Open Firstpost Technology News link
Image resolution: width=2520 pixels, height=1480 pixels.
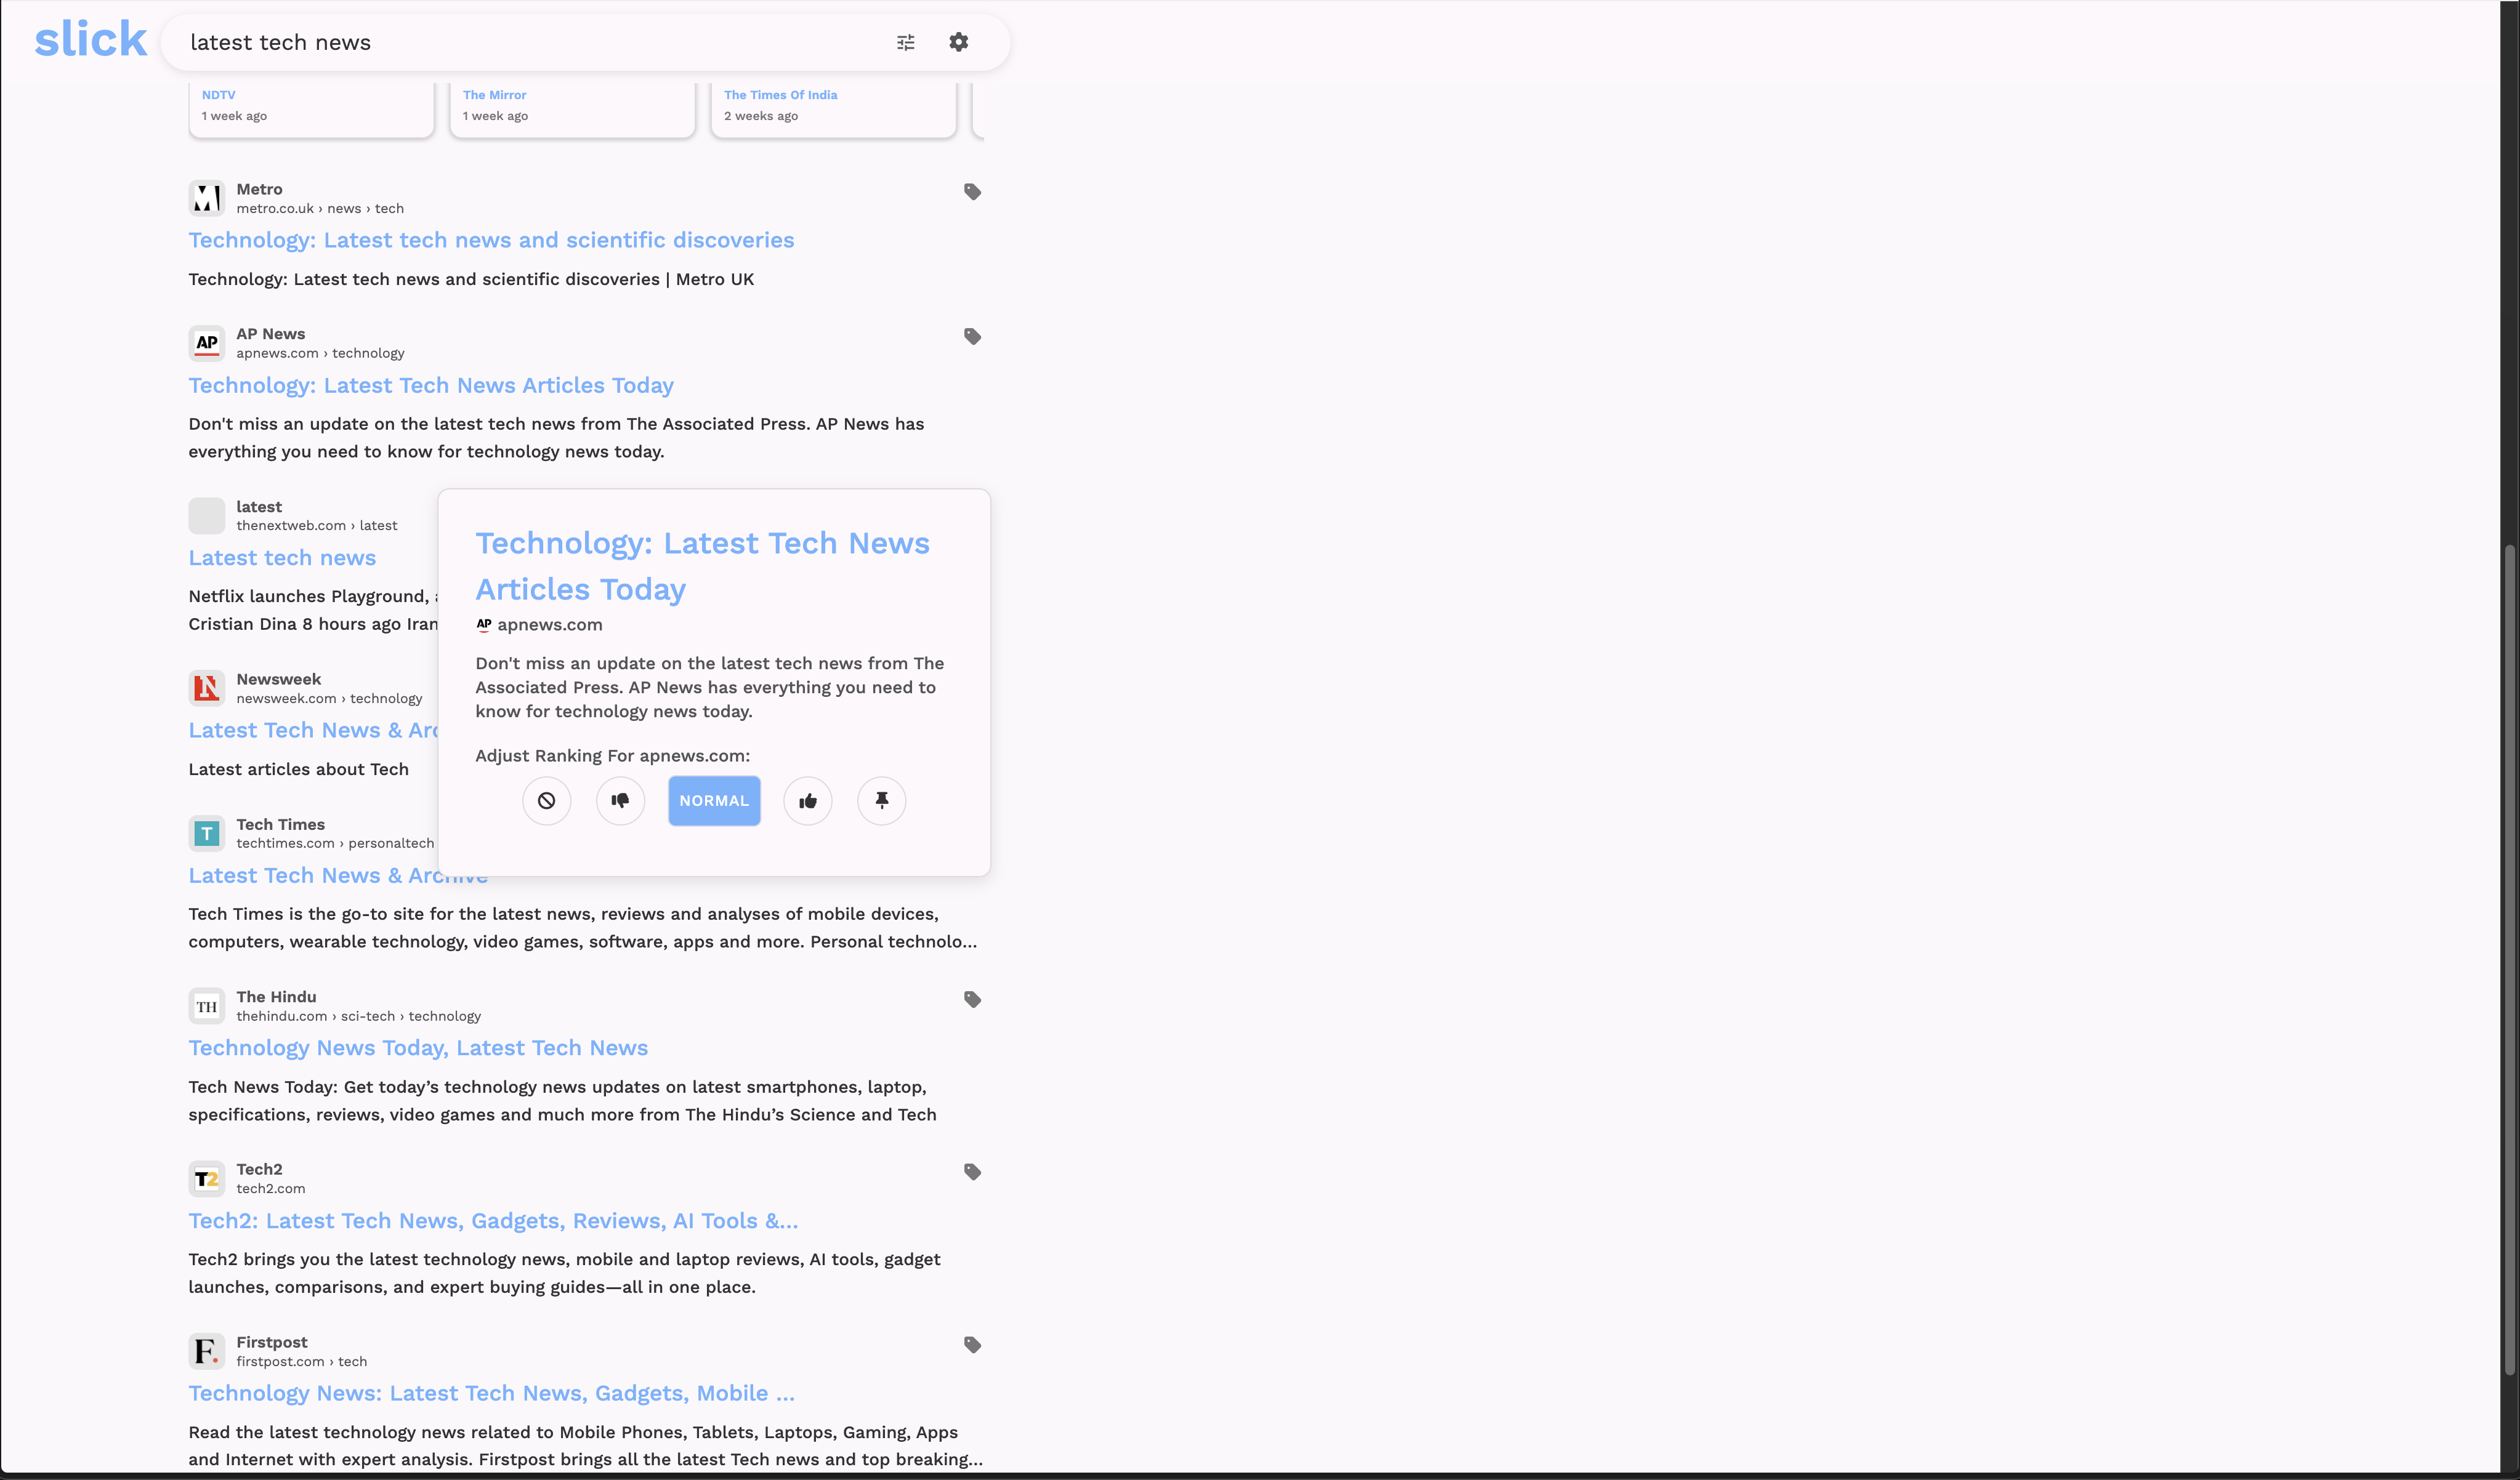pyautogui.click(x=491, y=1393)
